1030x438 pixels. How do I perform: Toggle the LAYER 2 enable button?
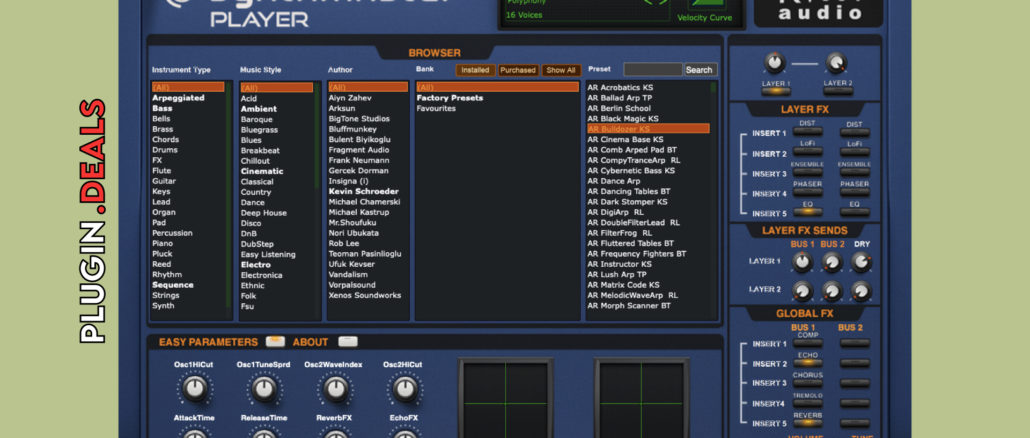(x=838, y=91)
